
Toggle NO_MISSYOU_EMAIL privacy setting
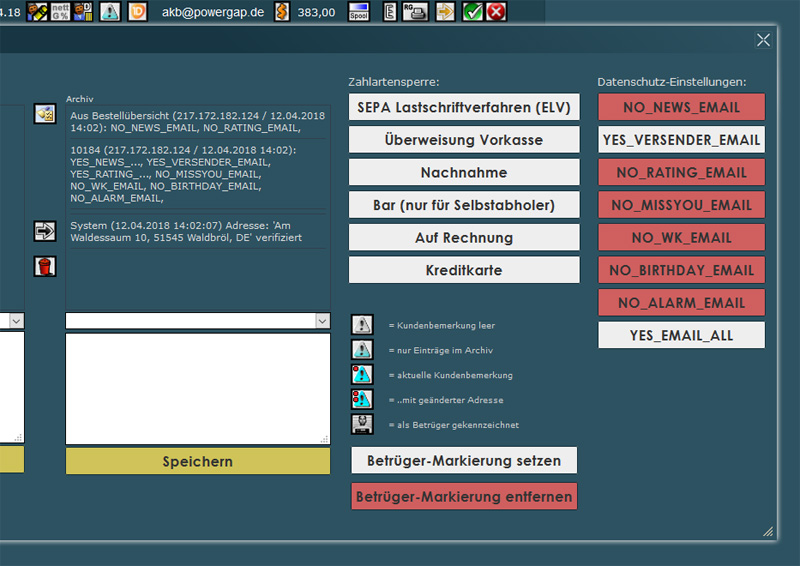[681, 205]
